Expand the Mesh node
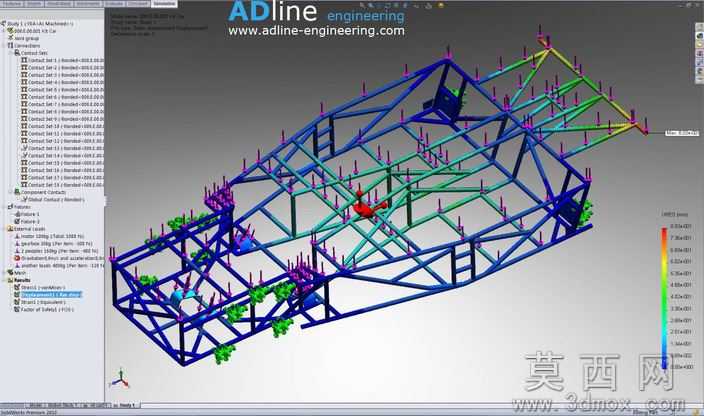Image resolution: width=704 pixels, height=416 pixels. click(x=4, y=272)
